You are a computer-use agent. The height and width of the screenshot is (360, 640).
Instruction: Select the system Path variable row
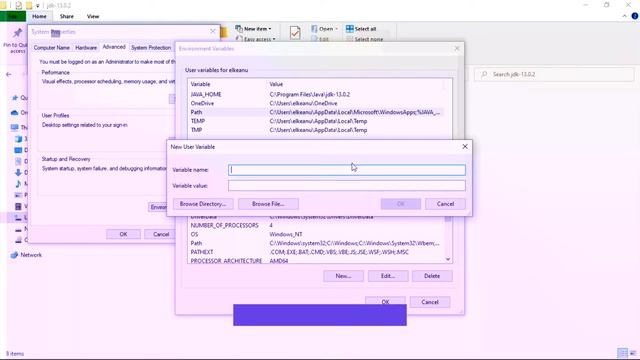315,243
